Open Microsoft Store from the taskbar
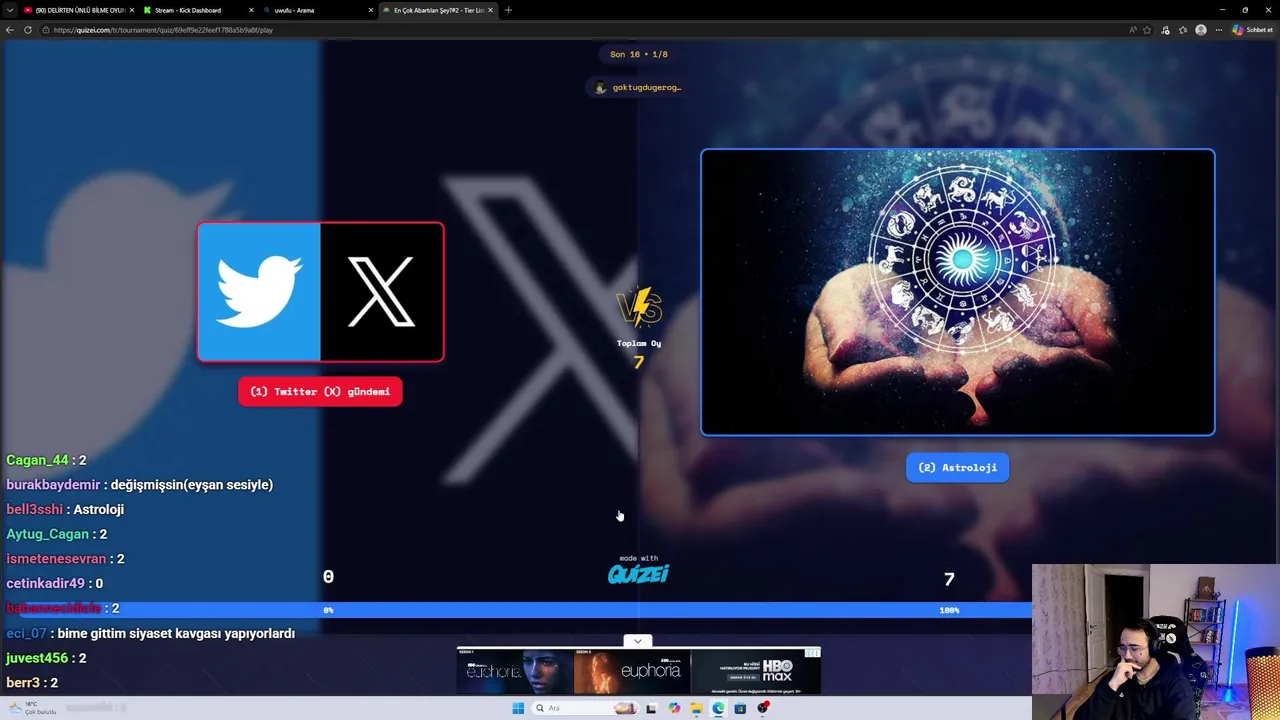The height and width of the screenshot is (720, 1280). tap(740, 708)
